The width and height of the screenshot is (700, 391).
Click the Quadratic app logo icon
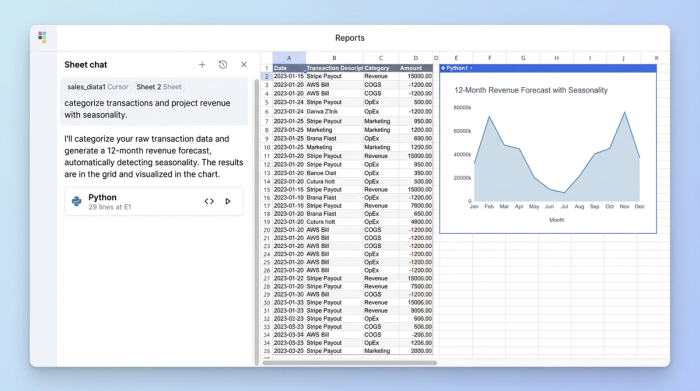[42, 37]
